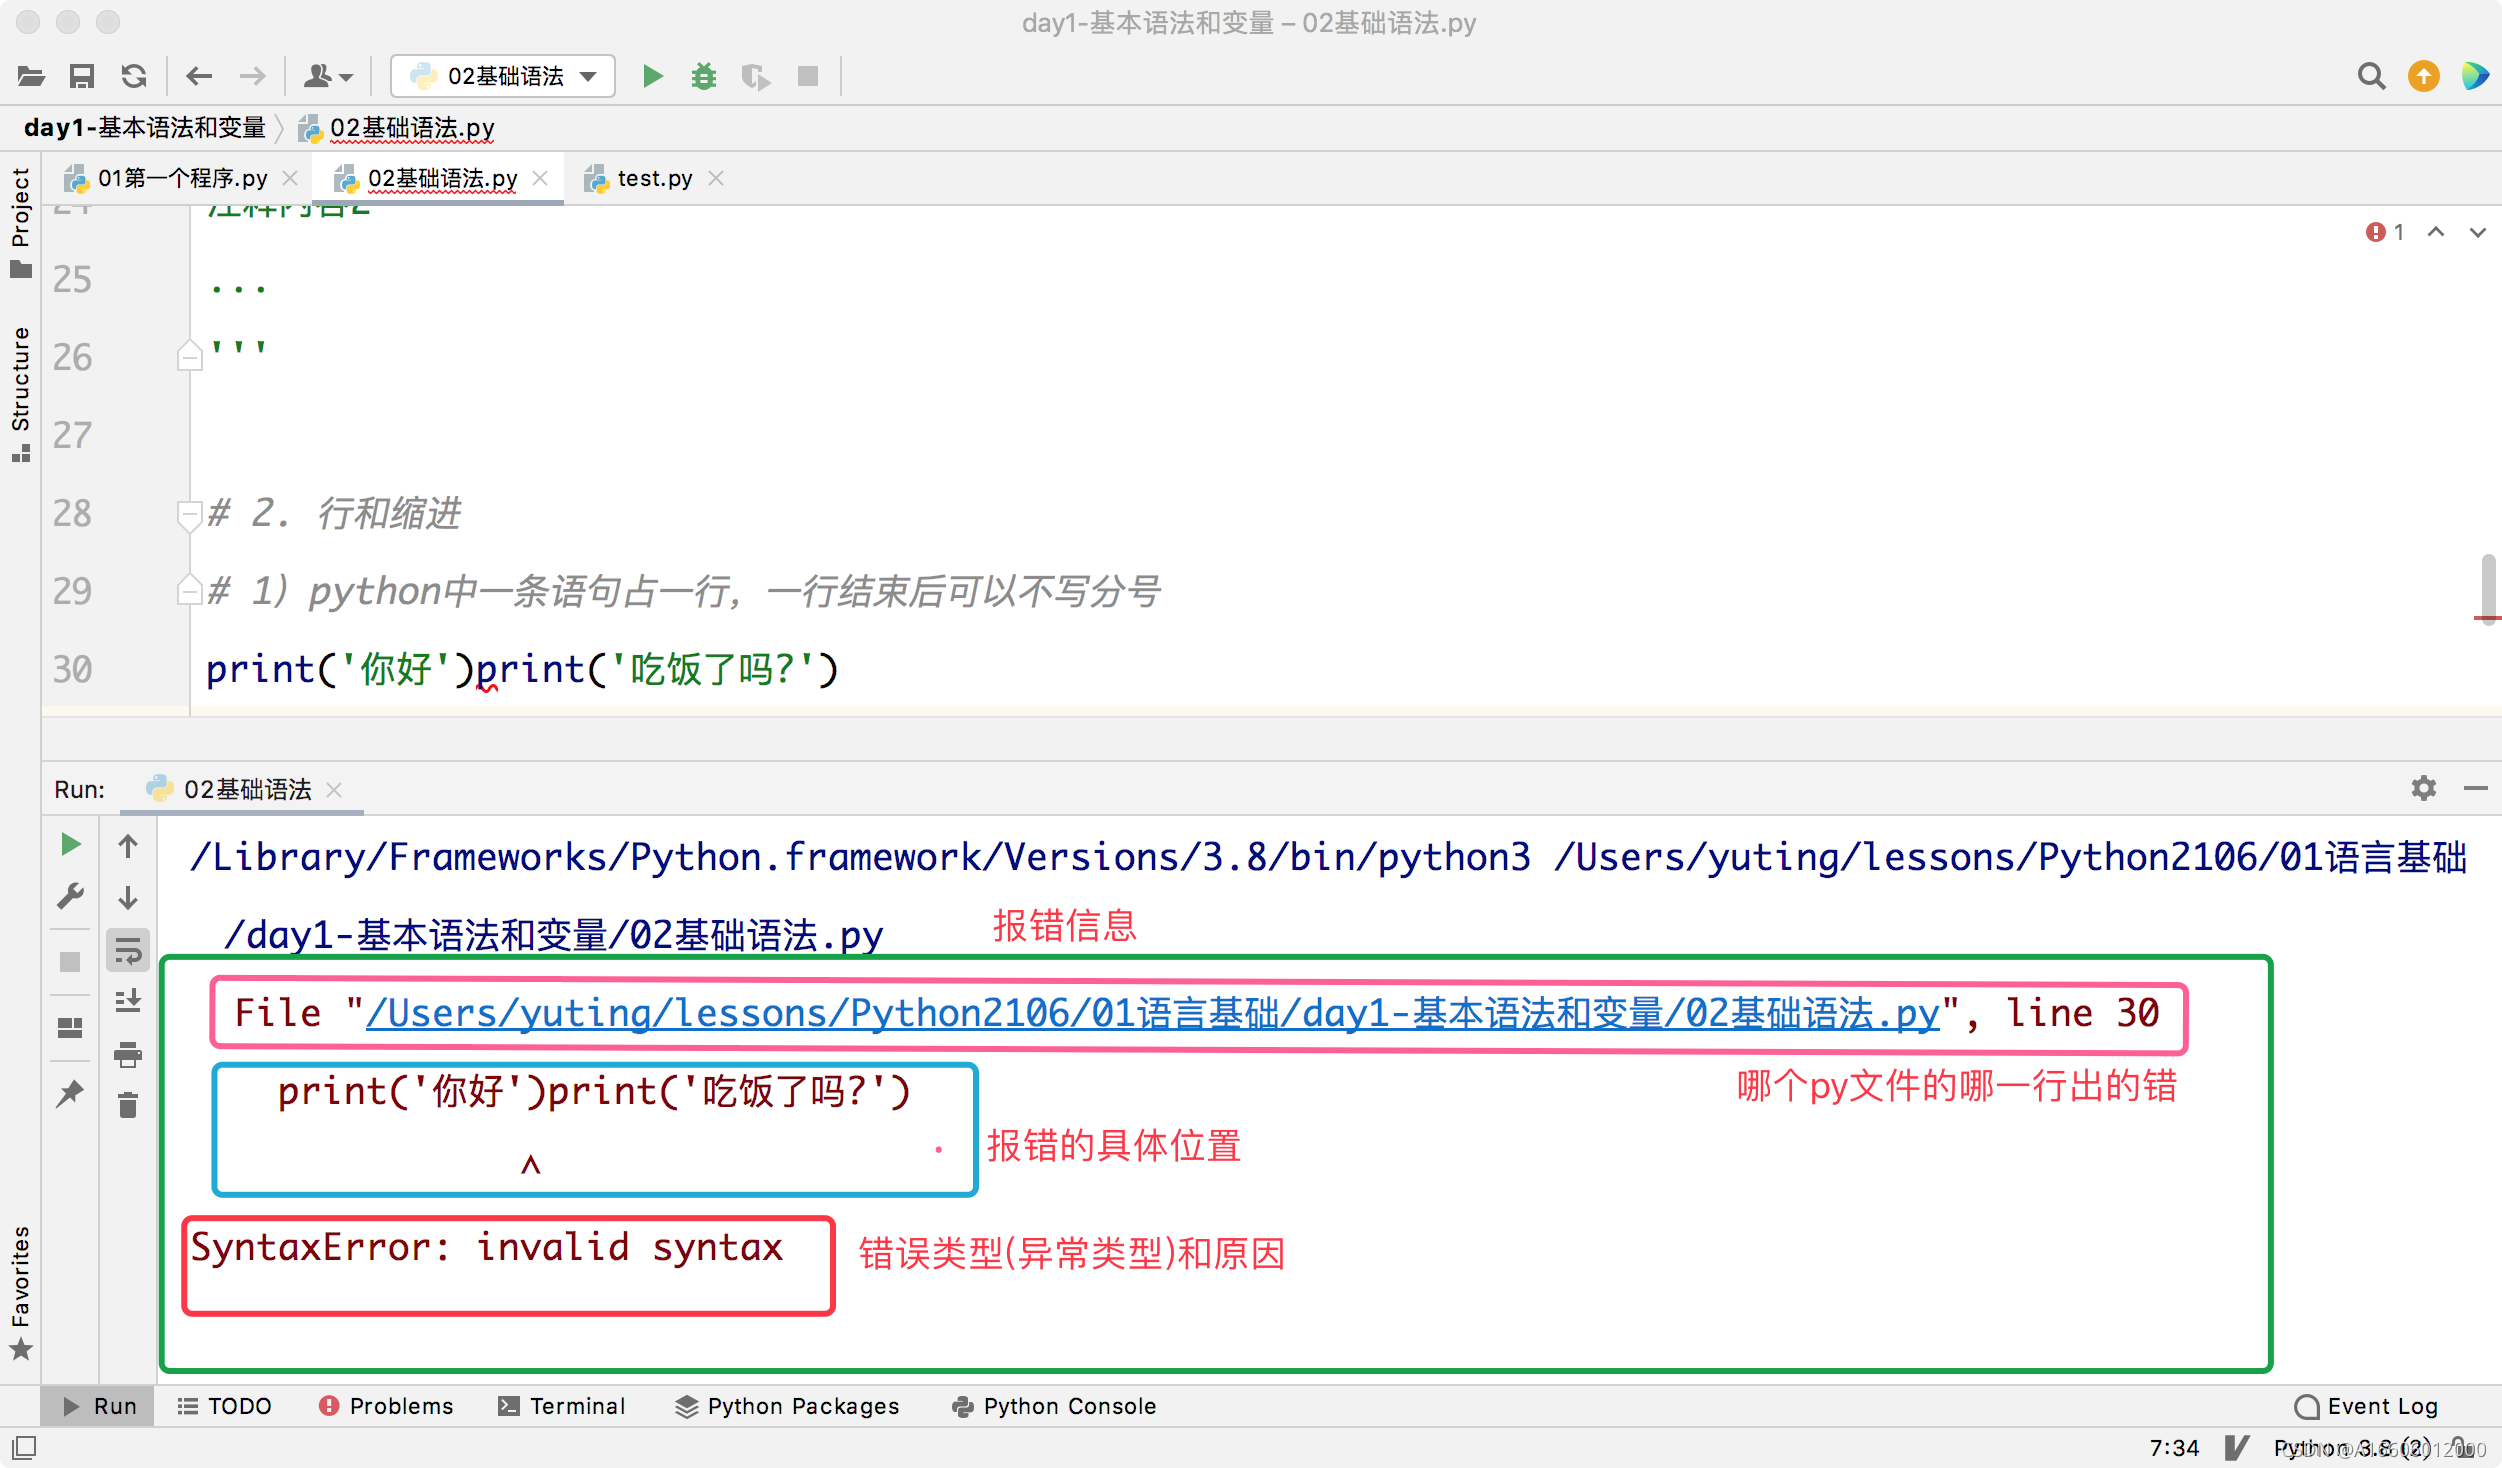
Task: Click the Run panel settings gear
Action: (x=2423, y=788)
